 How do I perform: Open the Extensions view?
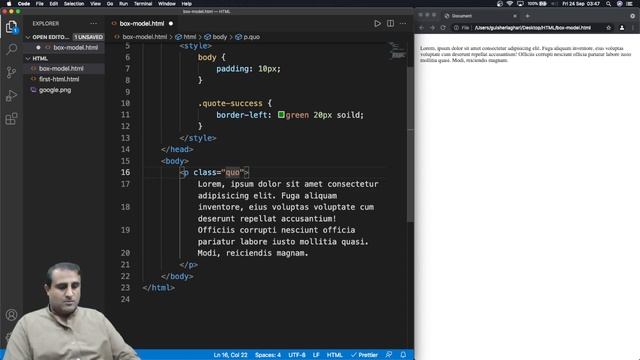11,119
